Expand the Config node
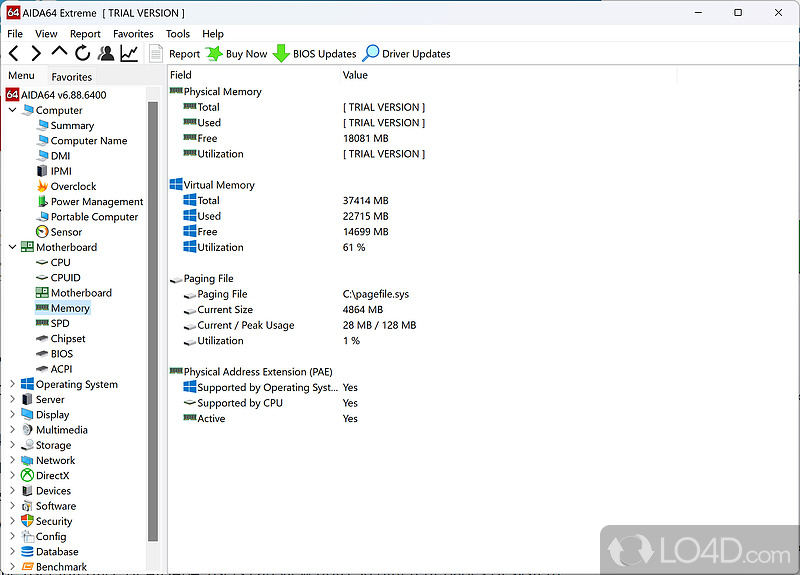This screenshot has width=800, height=575. (13, 536)
